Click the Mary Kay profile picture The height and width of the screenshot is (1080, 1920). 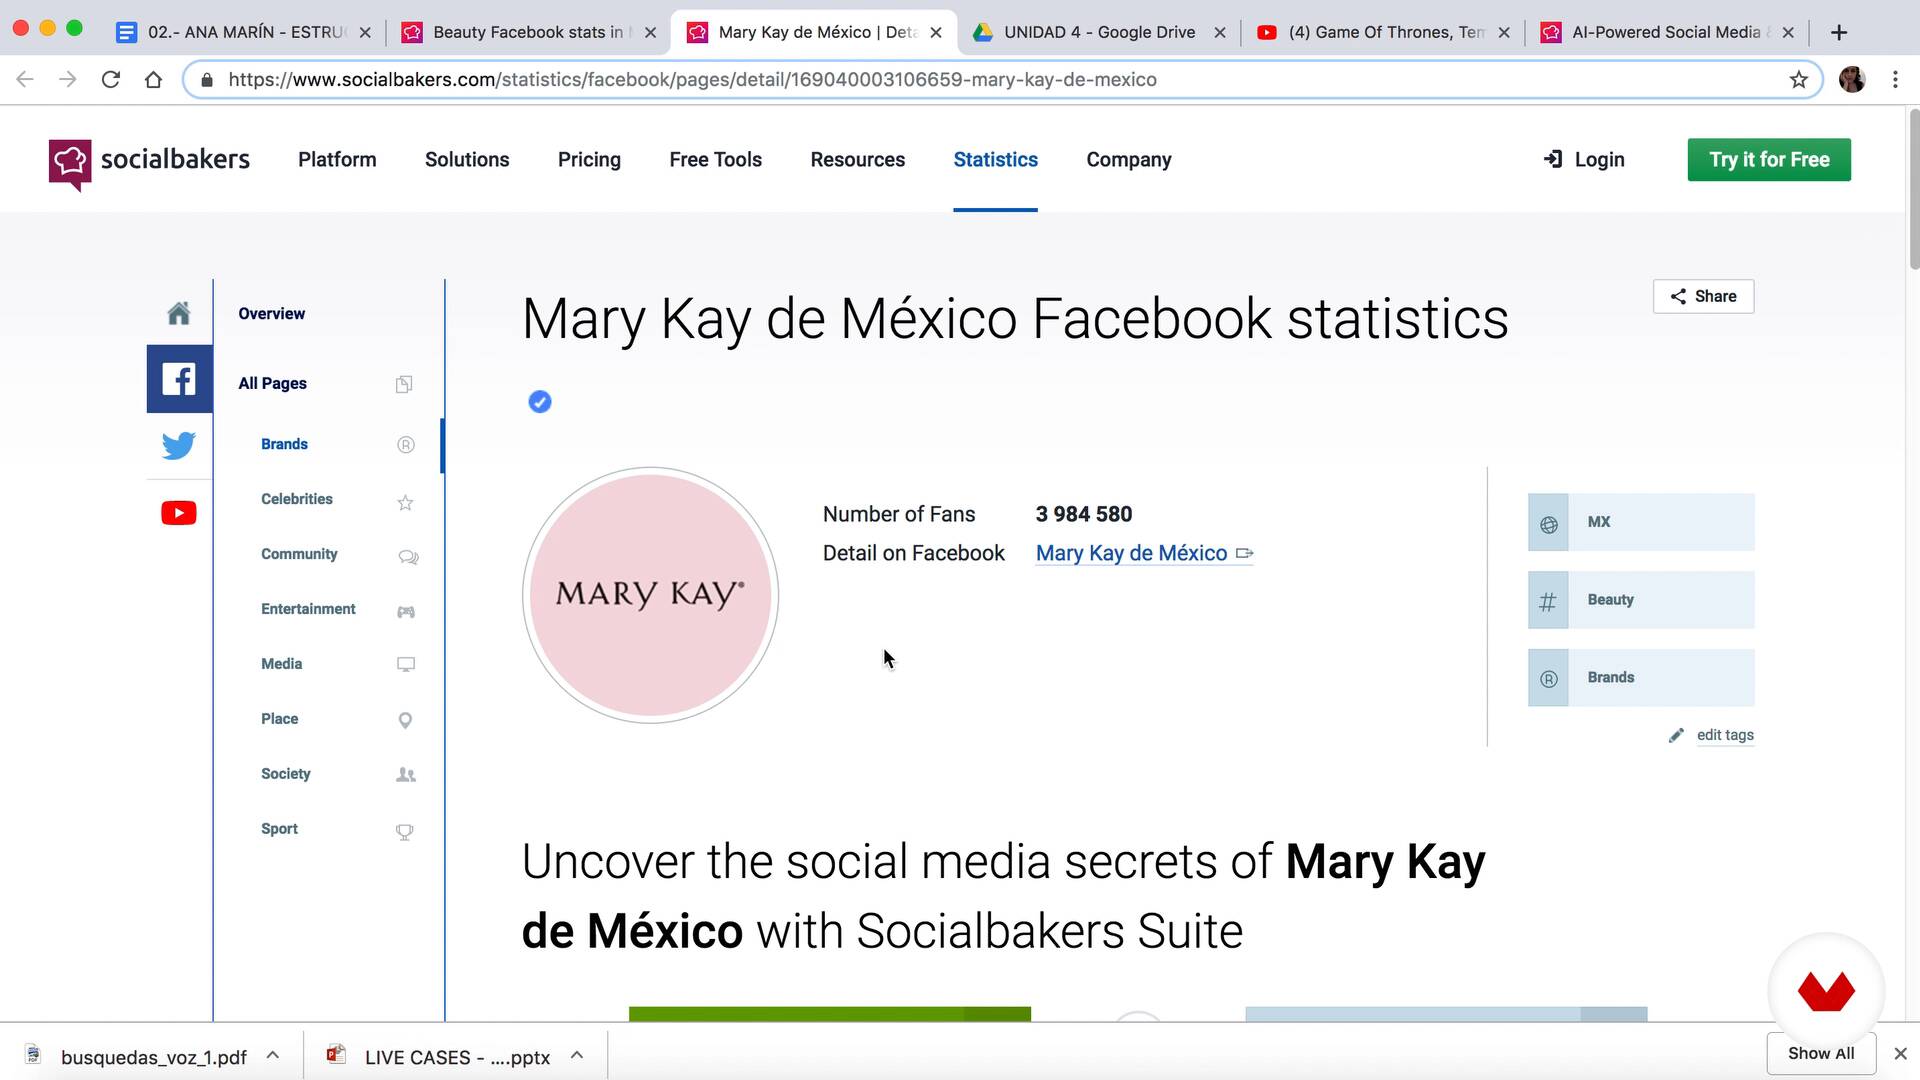pos(650,596)
